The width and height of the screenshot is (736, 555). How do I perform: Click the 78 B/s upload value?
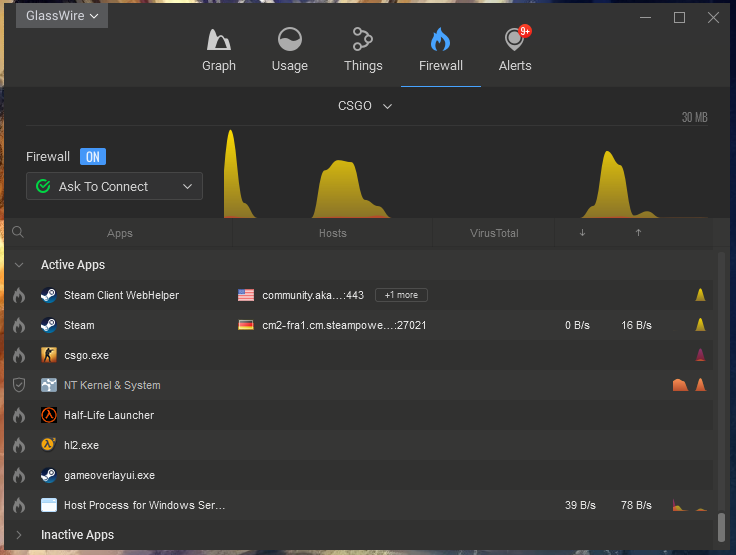coord(636,506)
